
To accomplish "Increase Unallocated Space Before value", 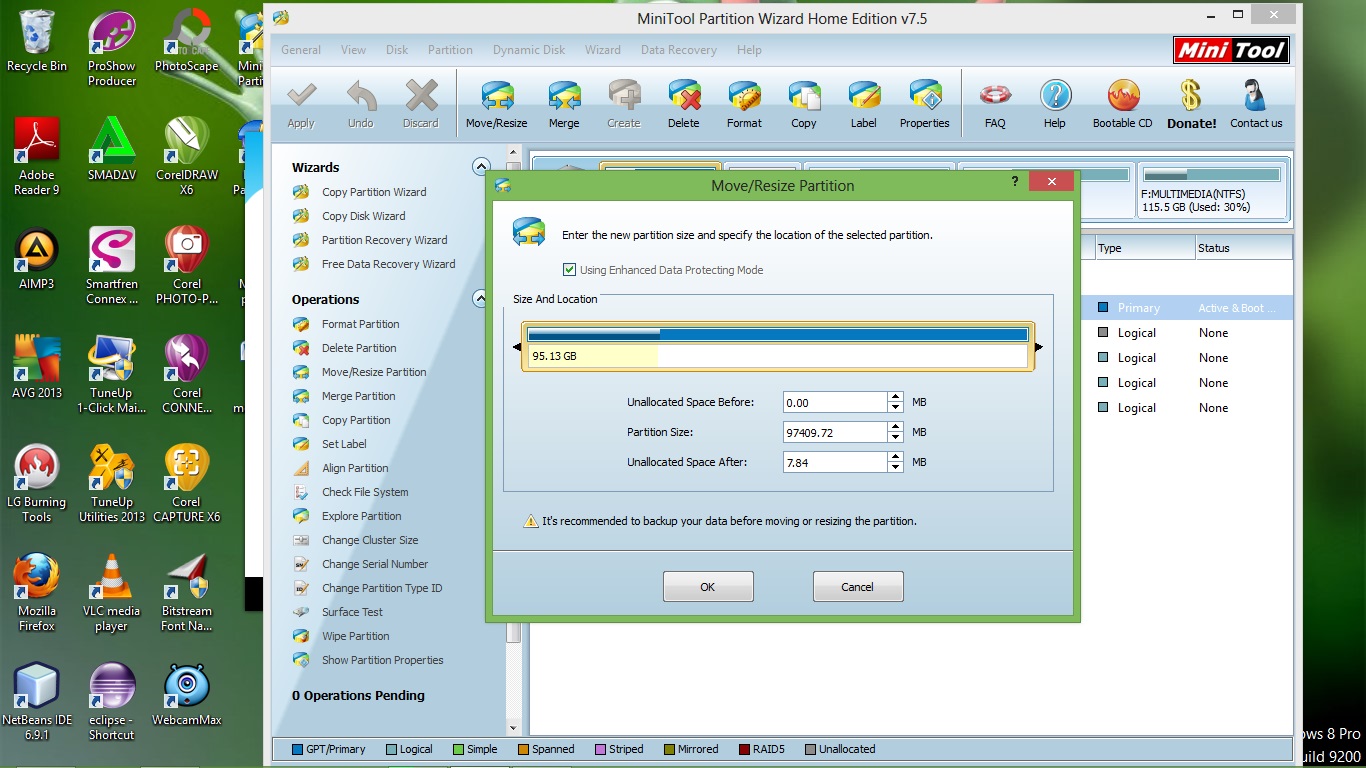I will 895,397.
